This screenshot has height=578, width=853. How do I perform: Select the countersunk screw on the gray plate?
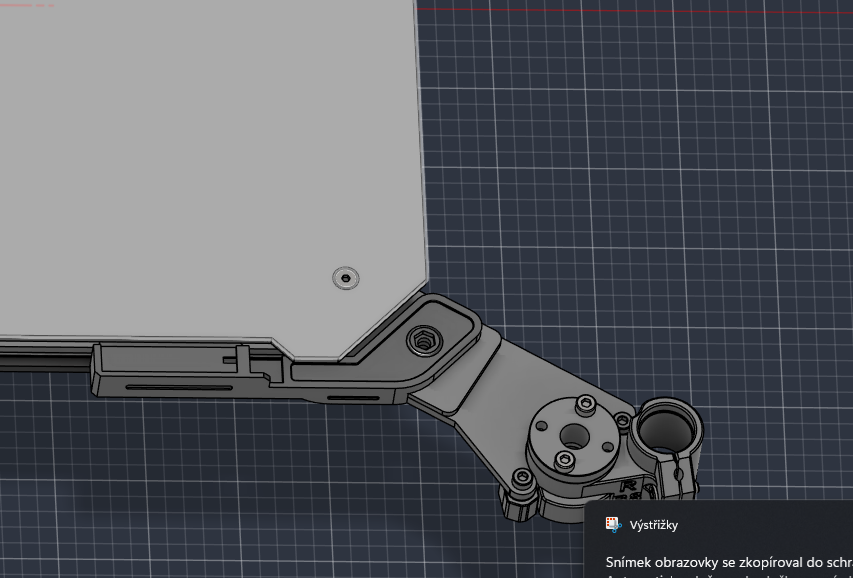346,278
